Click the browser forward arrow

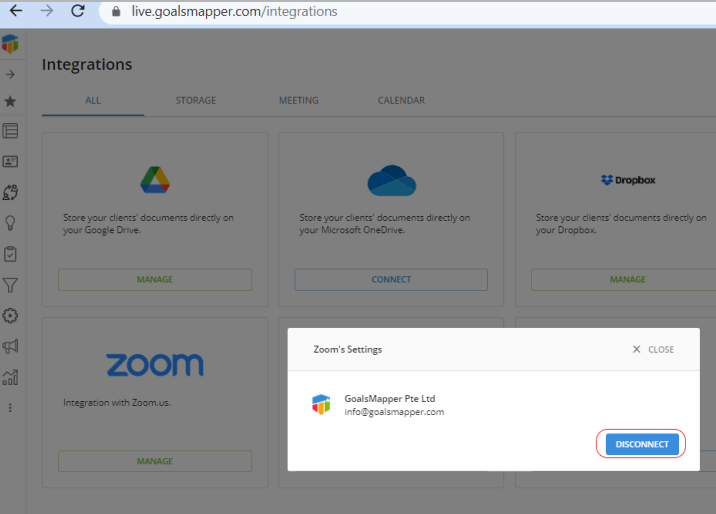47,11
